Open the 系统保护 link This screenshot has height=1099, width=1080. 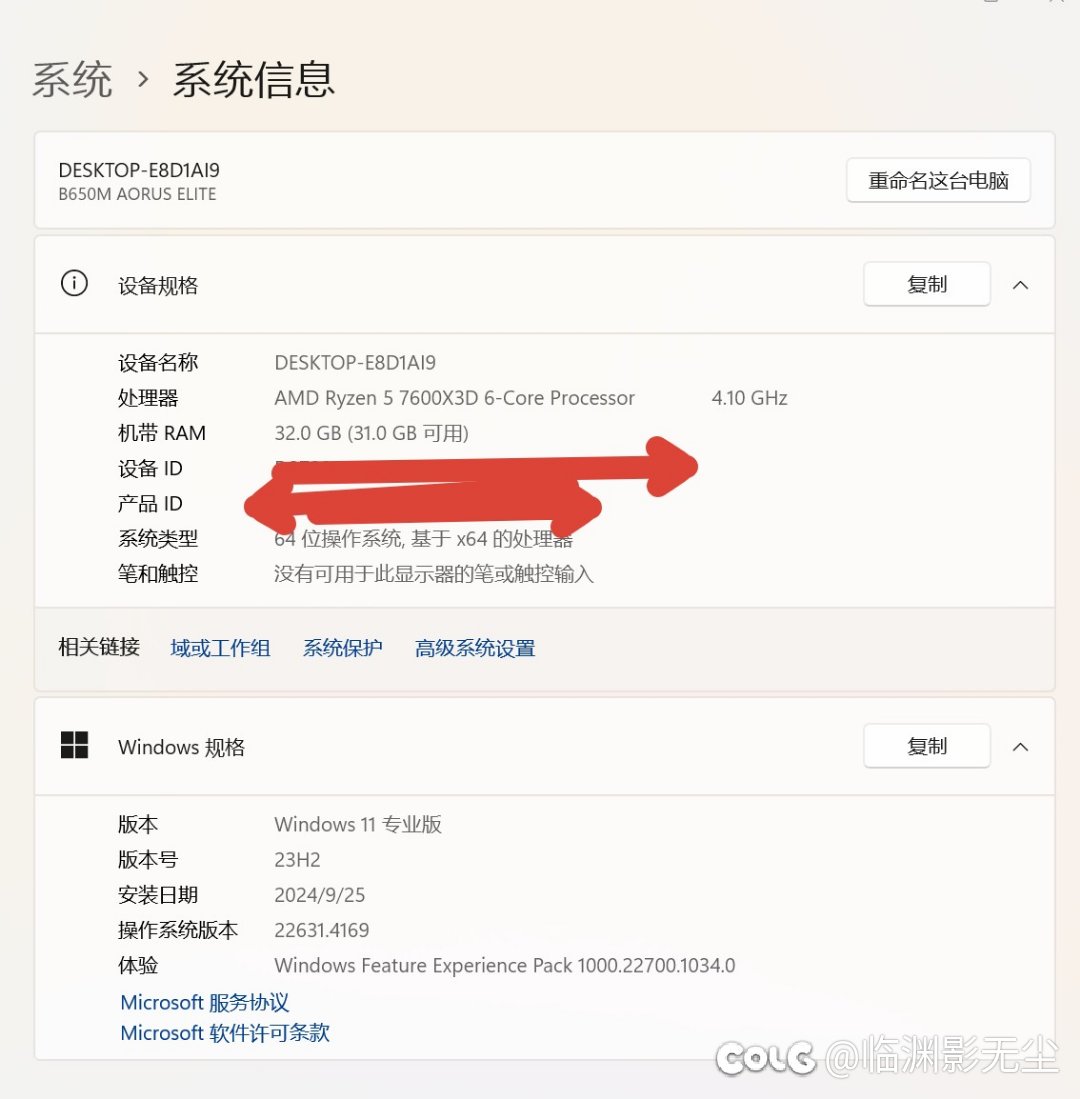[342, 648]
